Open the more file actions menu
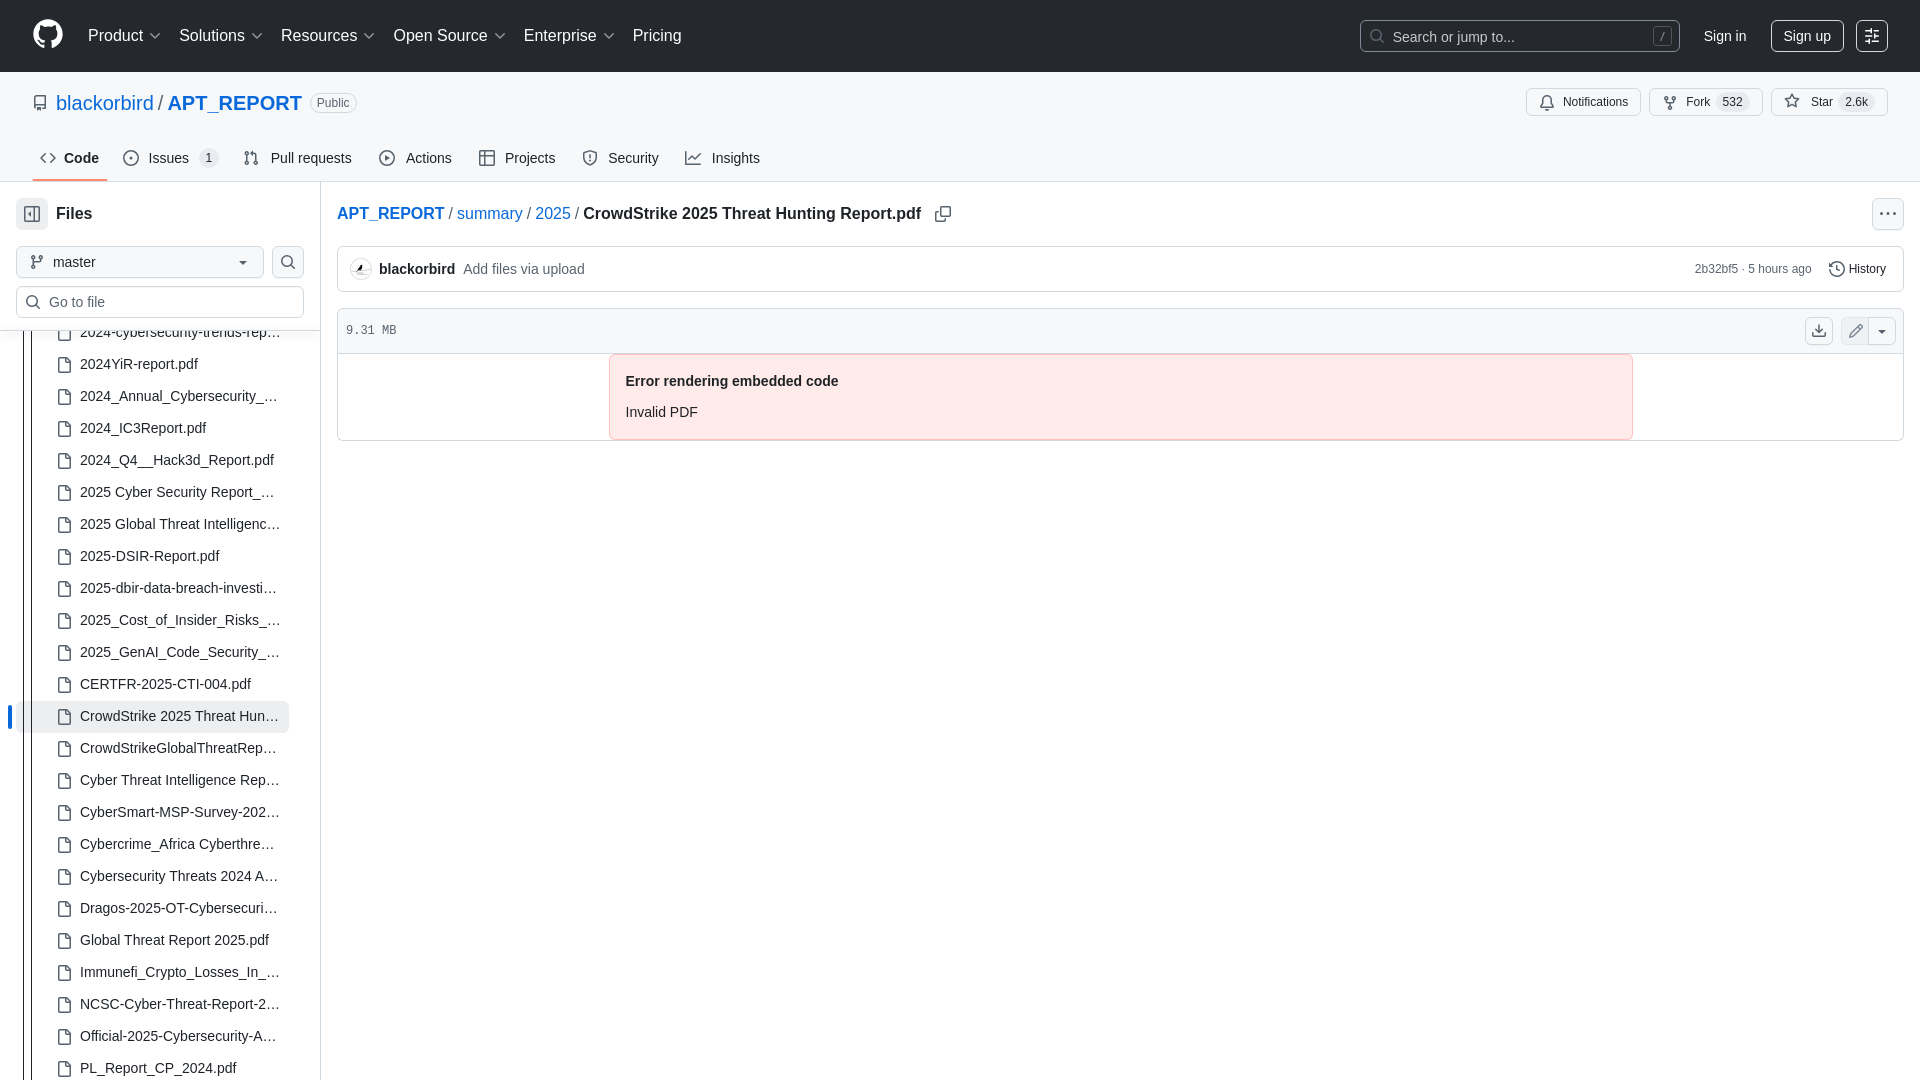This screenshot has height=1080, width=1920. coord(1888,214)
